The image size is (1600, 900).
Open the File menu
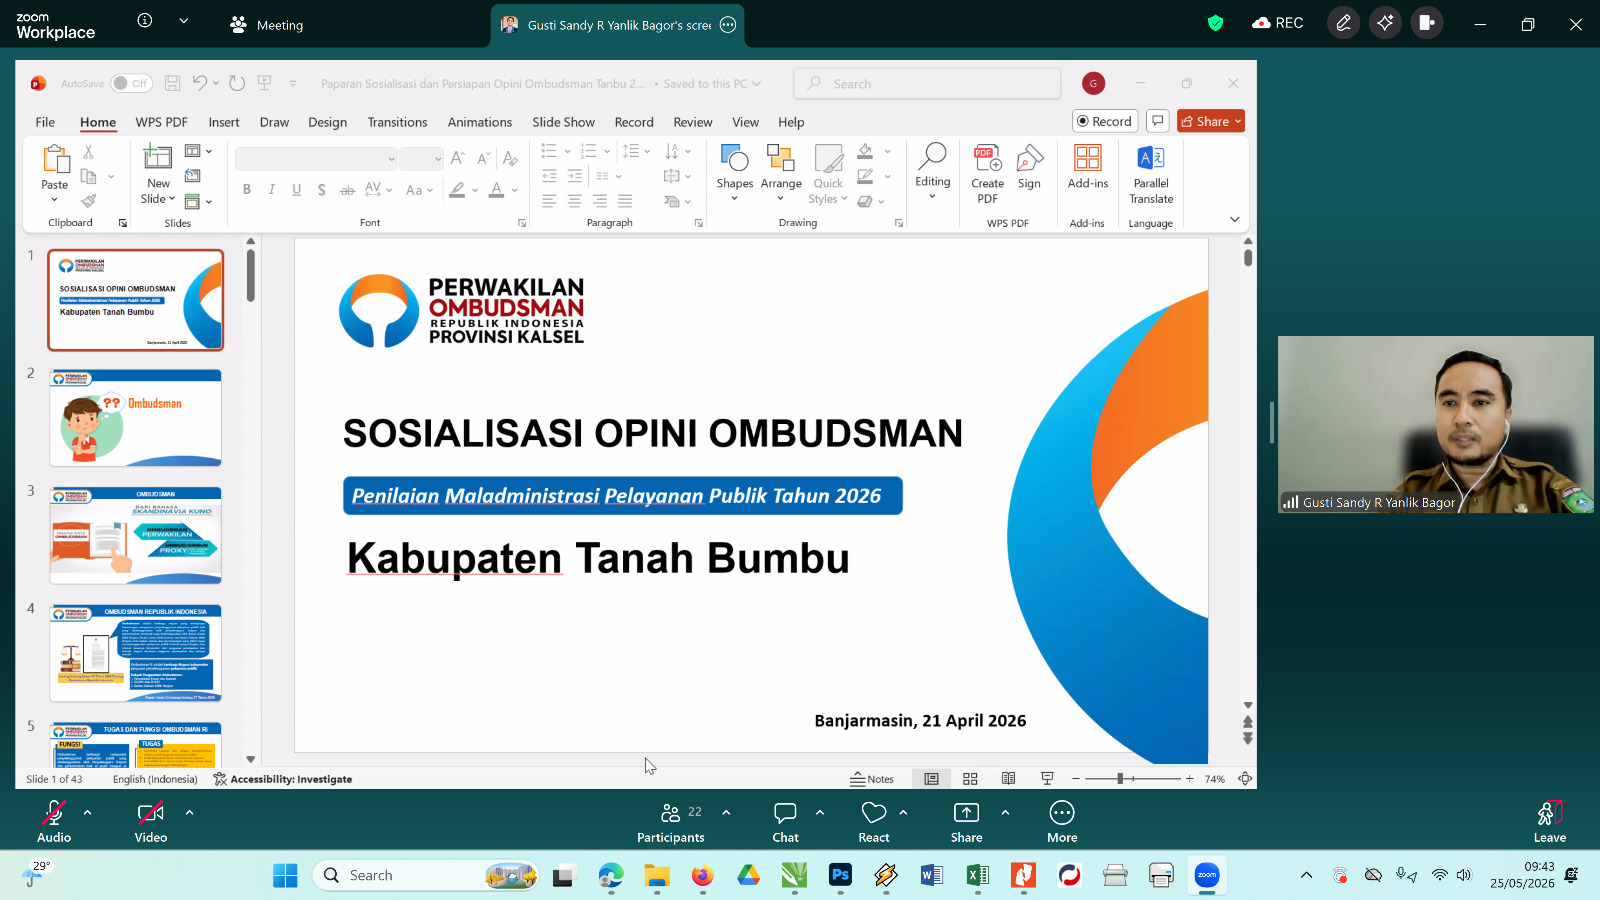coord(45,122)
